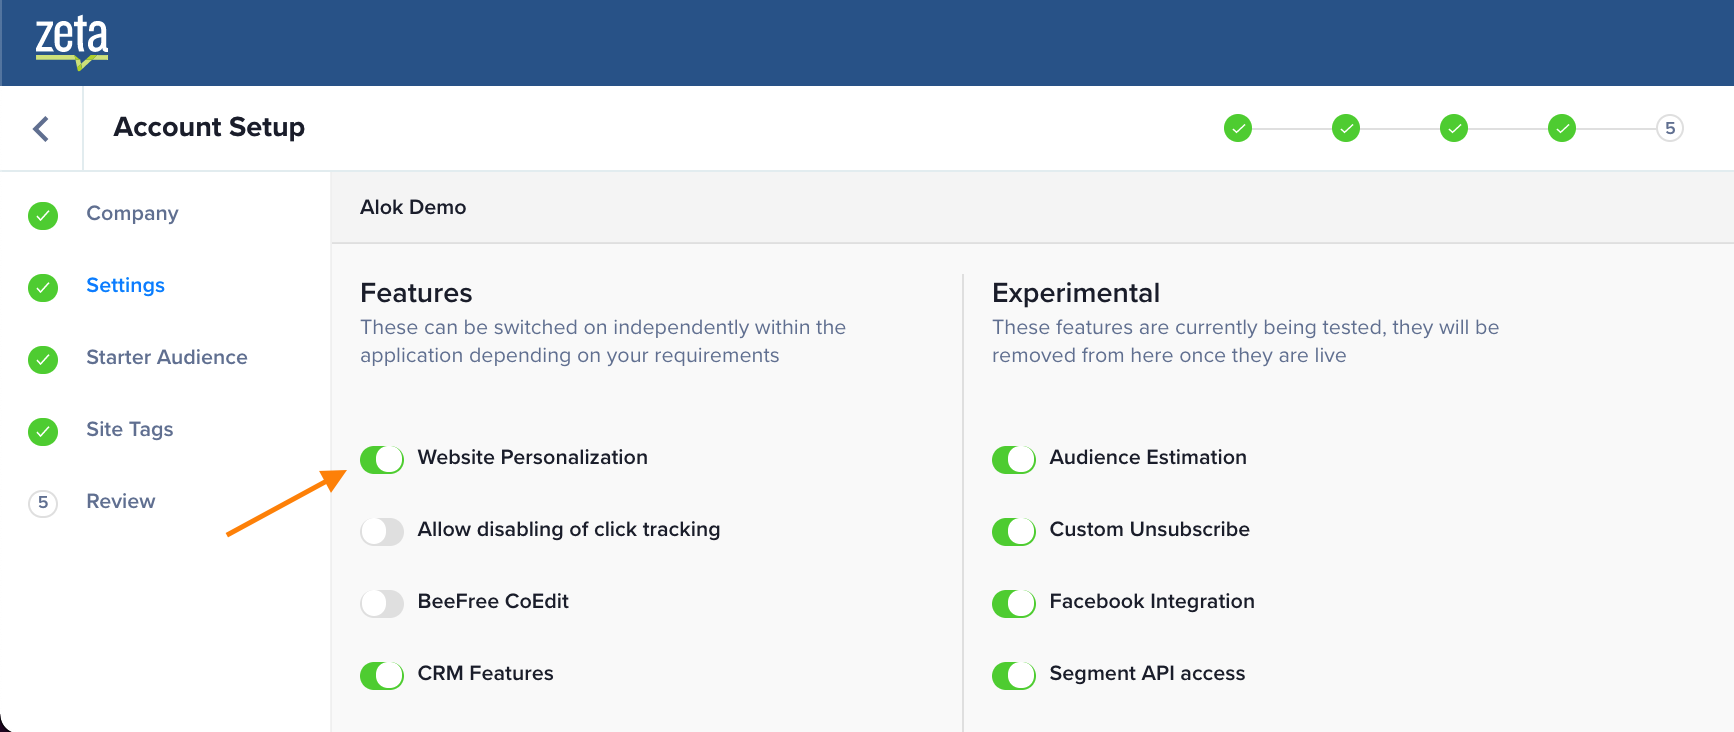Screen dimensions: 1734x732
Task: Disable Segment API access toggle
Action: point(1014,675)
